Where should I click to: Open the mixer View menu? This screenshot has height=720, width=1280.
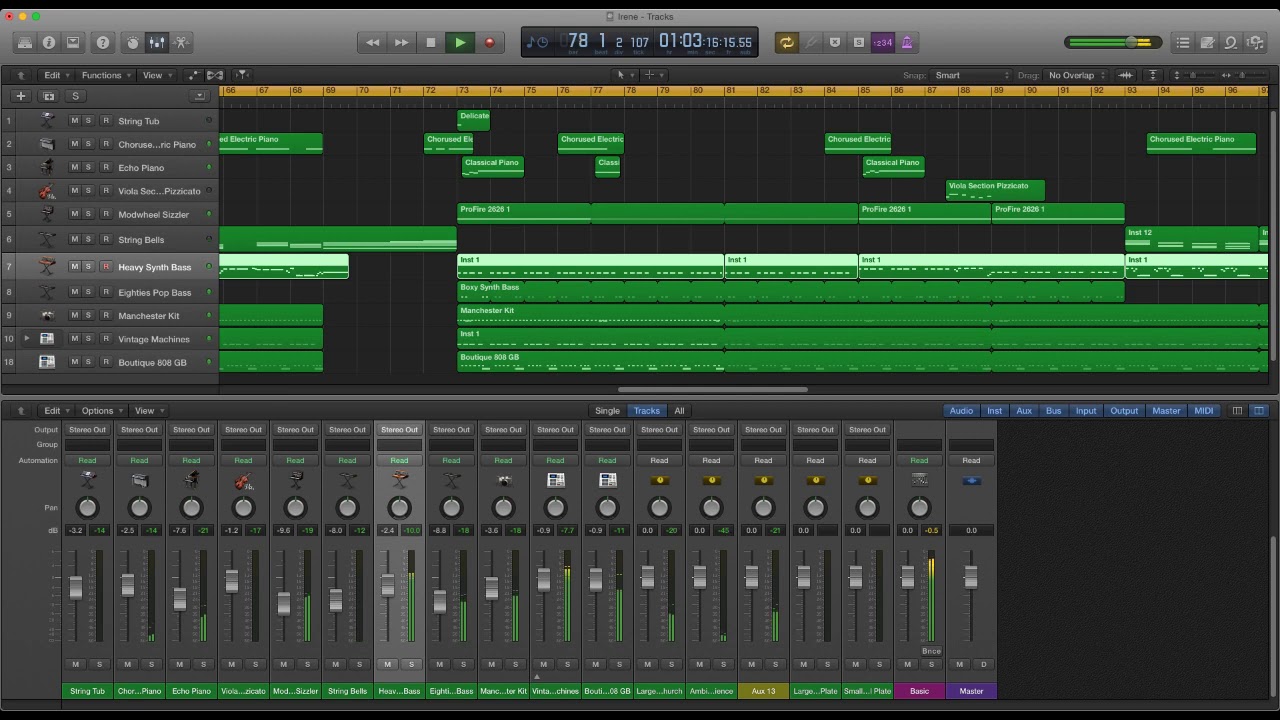(x=148, y=411)
